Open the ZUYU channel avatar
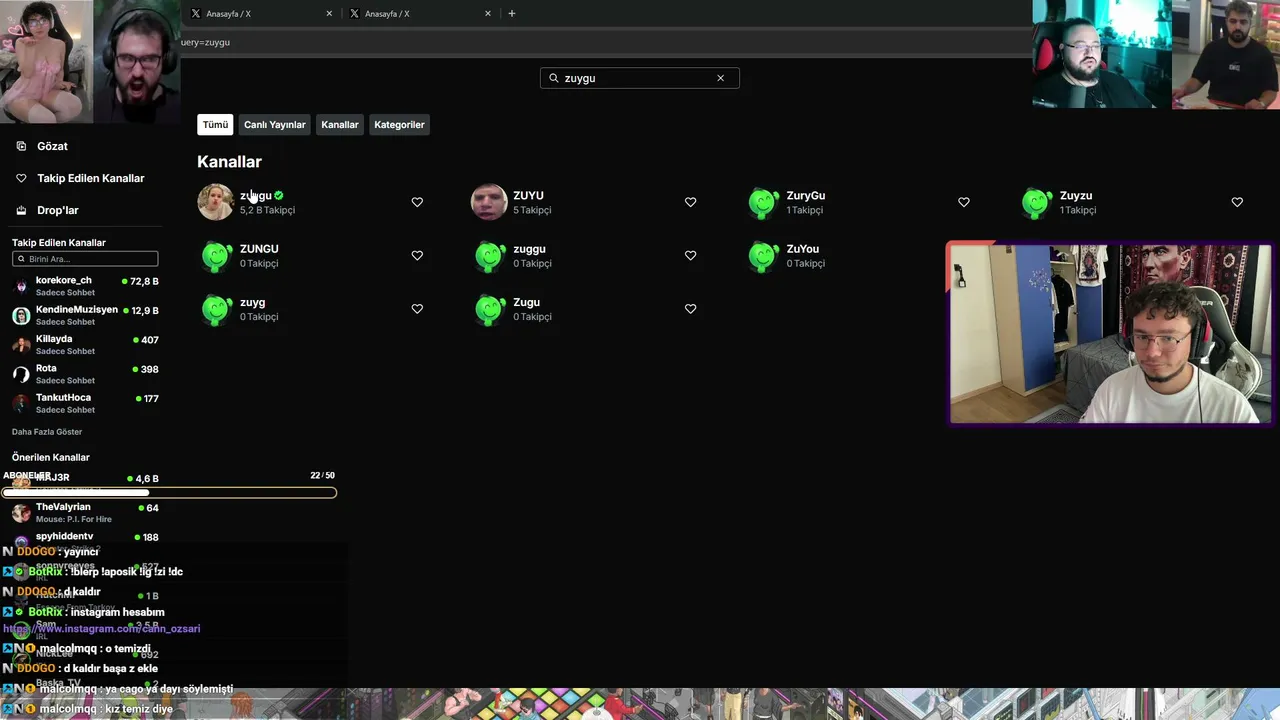The width and height of the screenshot is (1280, 720). [489, 202]
